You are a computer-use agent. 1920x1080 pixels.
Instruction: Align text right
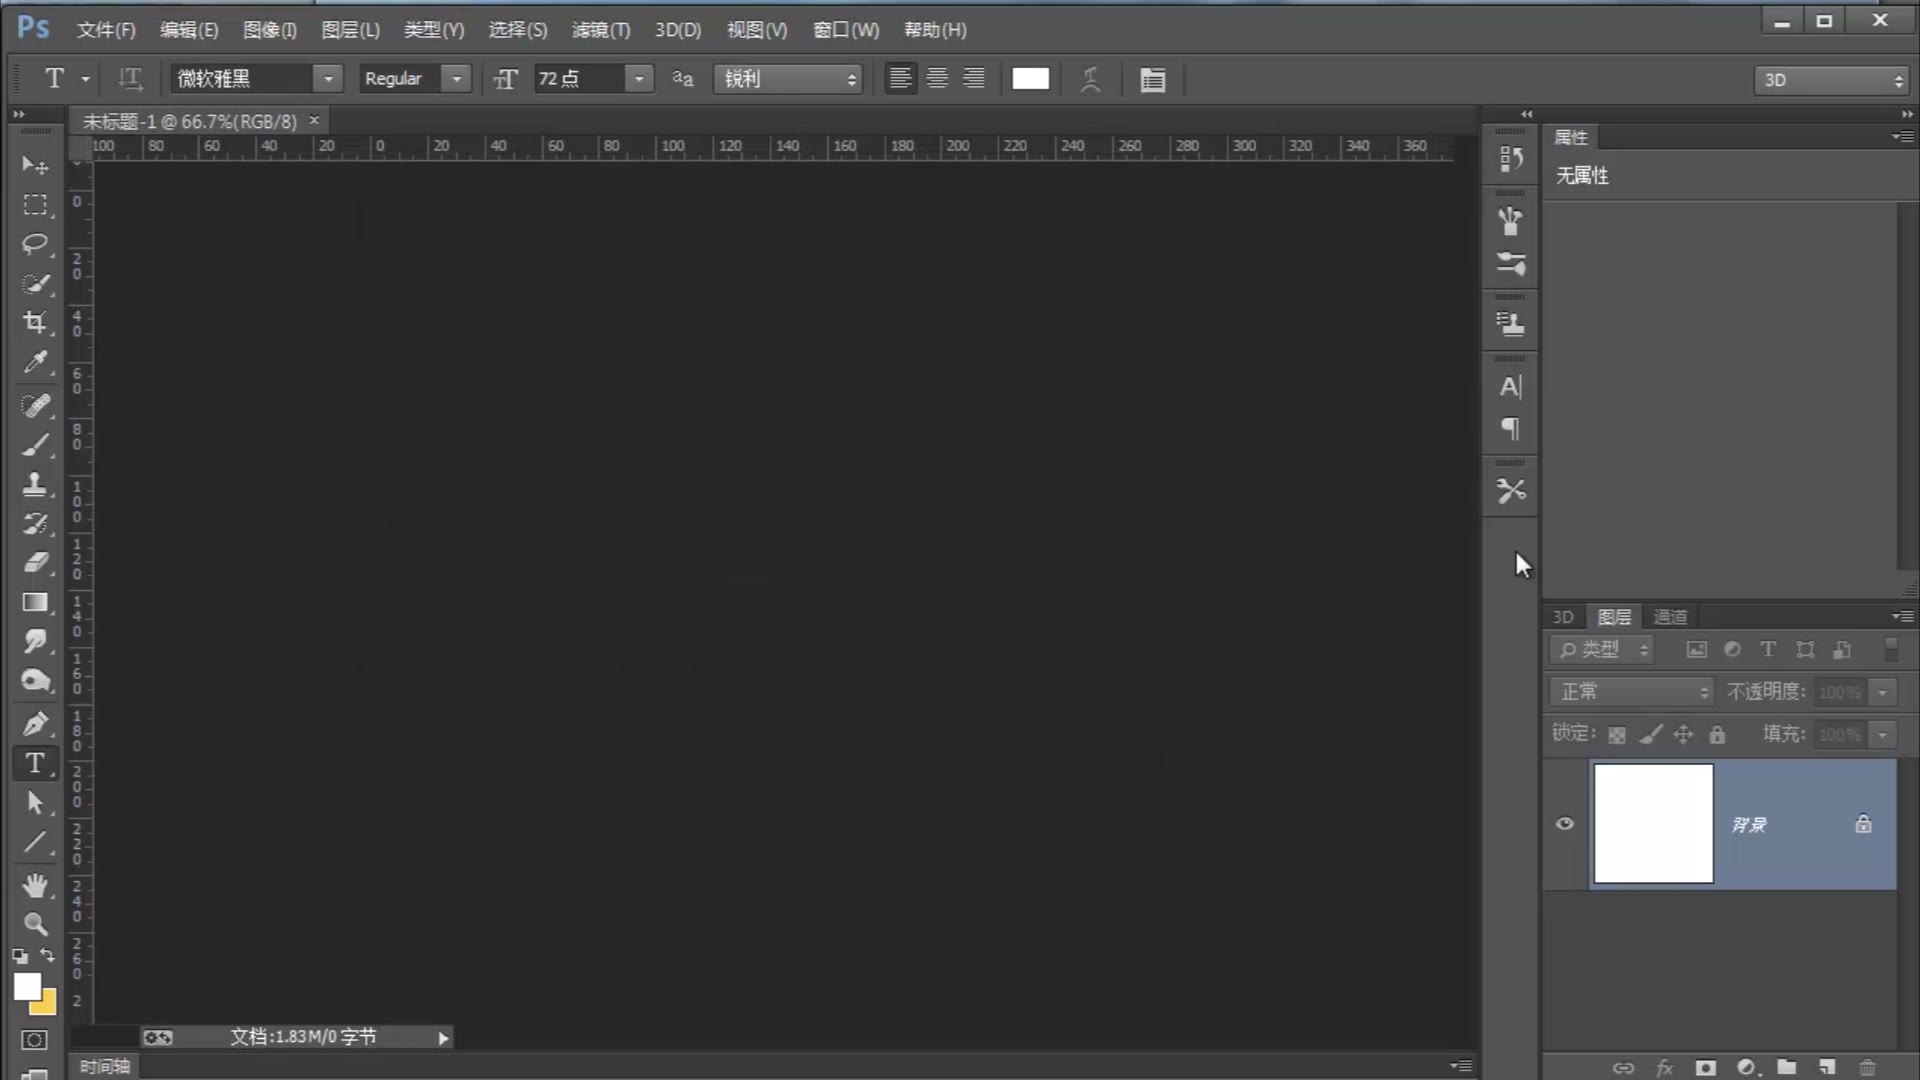973,78
